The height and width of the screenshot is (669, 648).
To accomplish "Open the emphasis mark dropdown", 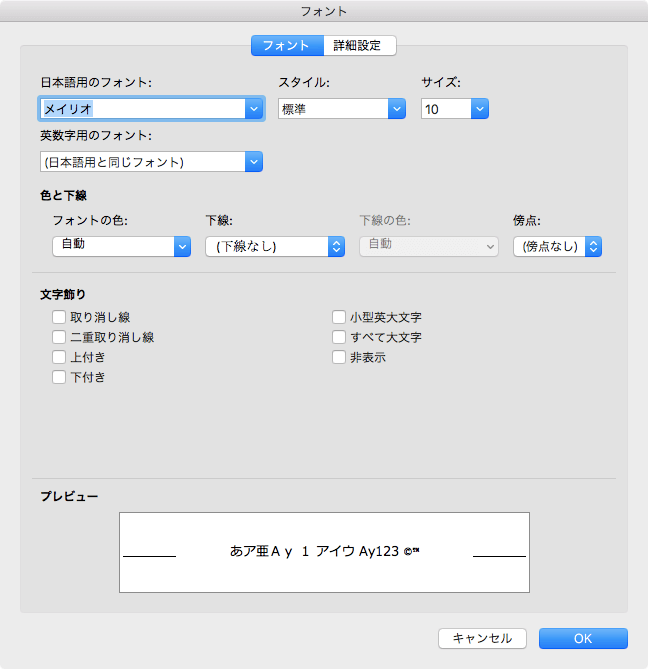I will click(x=593, y=246).
